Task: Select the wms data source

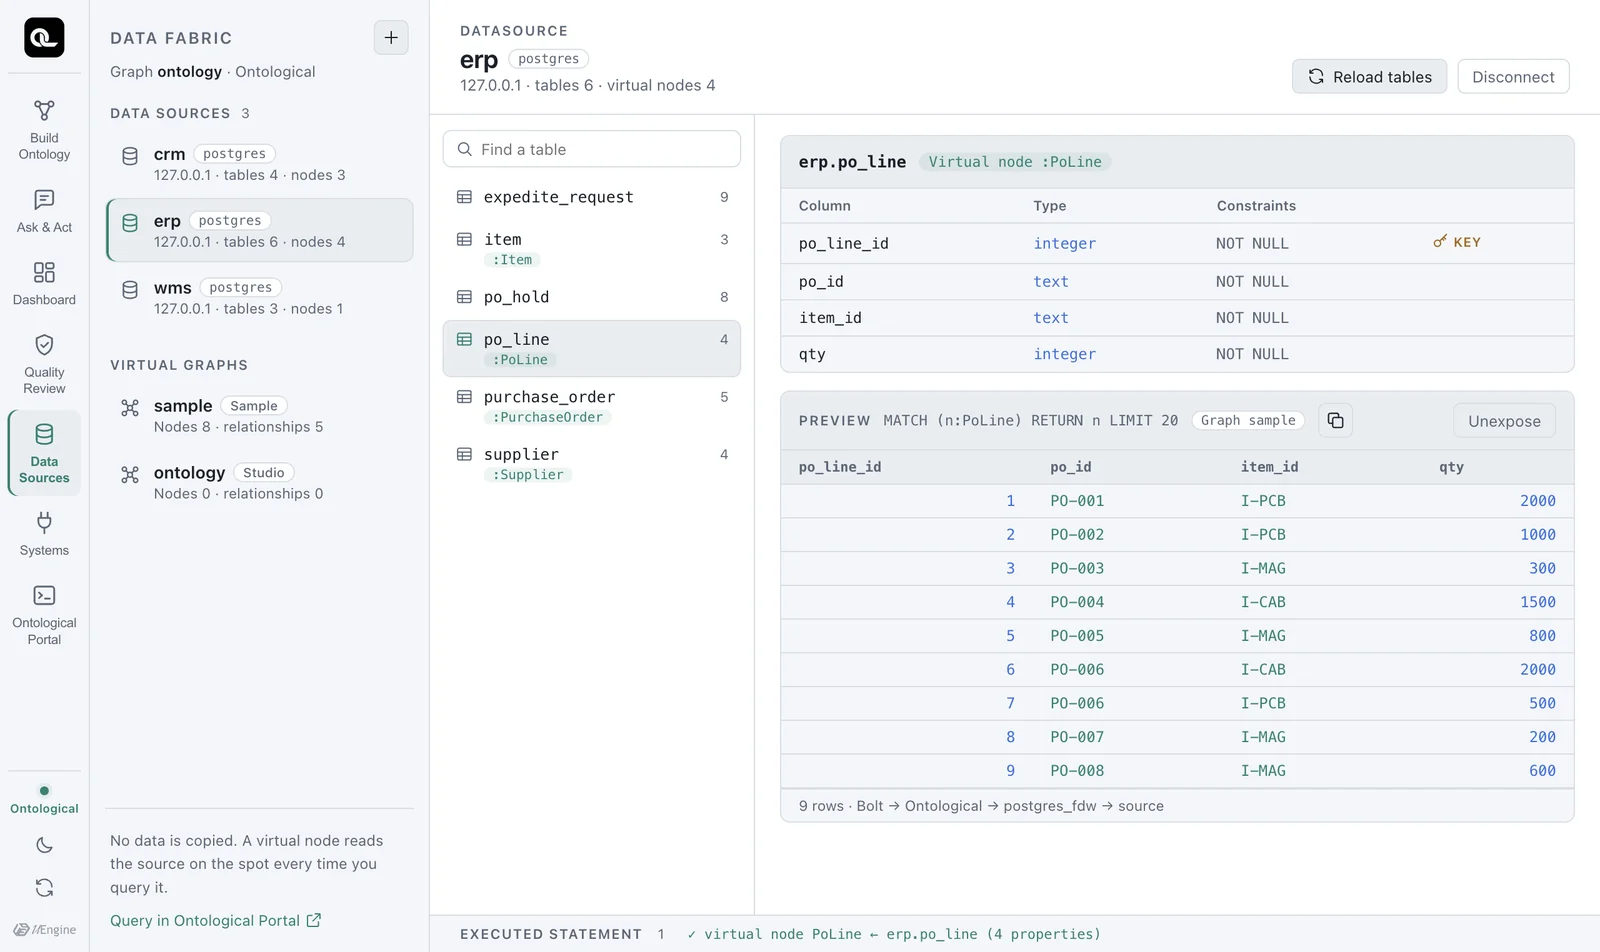Action: (x=260, y=298)
